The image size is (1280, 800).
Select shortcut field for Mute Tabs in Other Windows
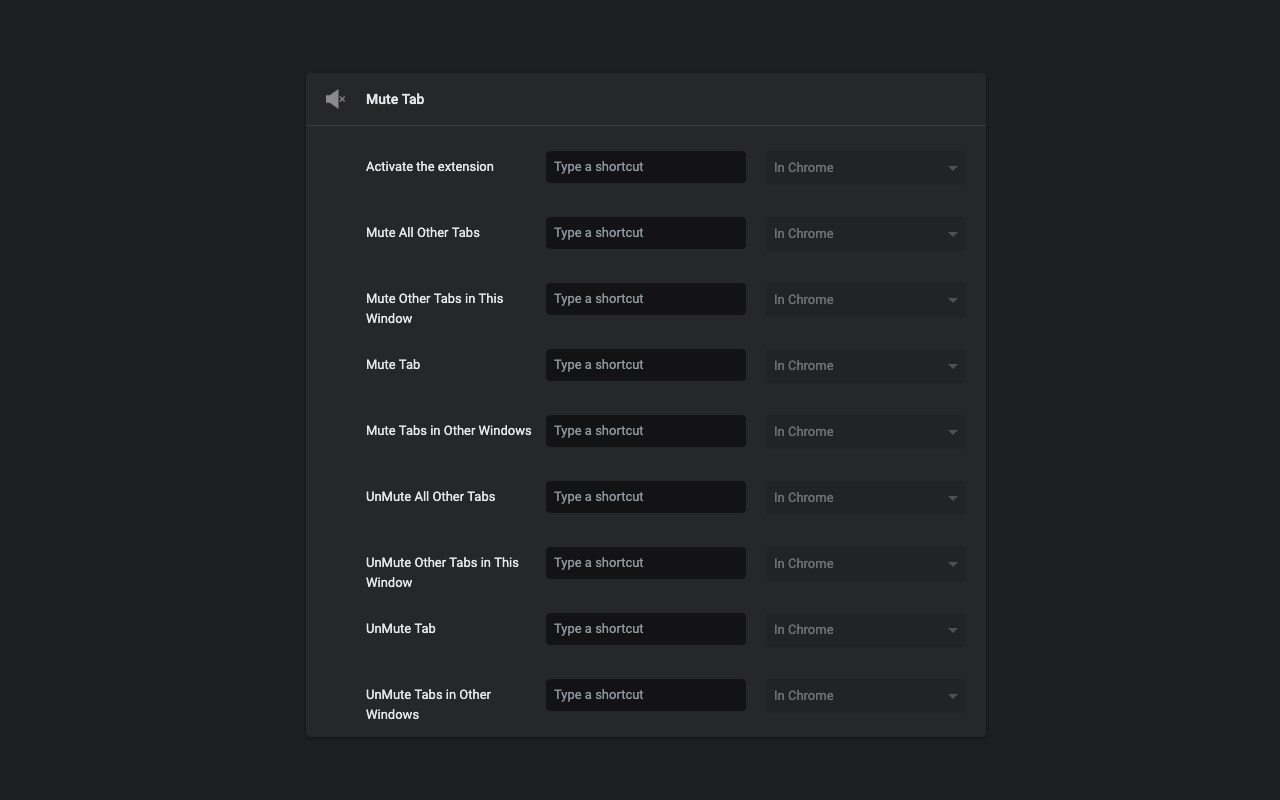[x=645, y=431]
